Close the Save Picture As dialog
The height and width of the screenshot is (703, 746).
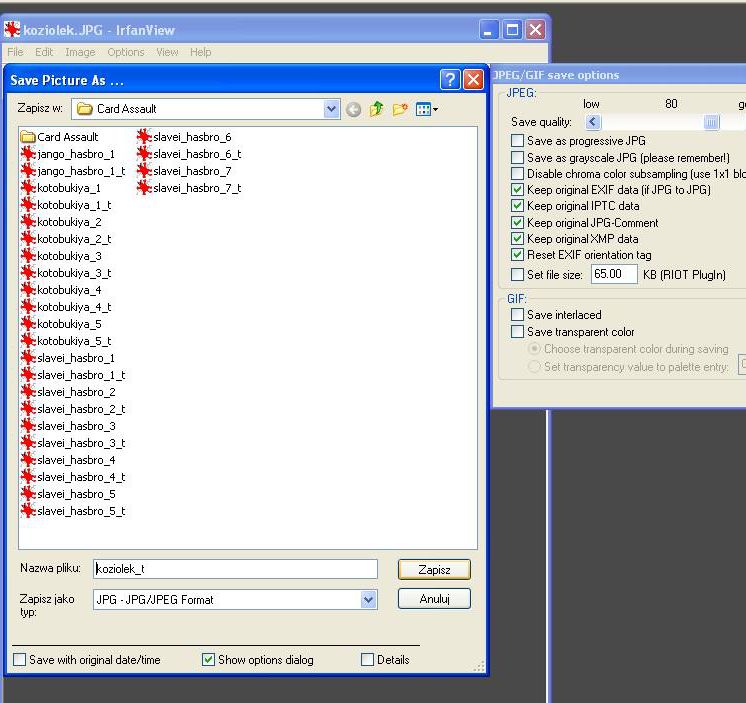tap(473, 80)
